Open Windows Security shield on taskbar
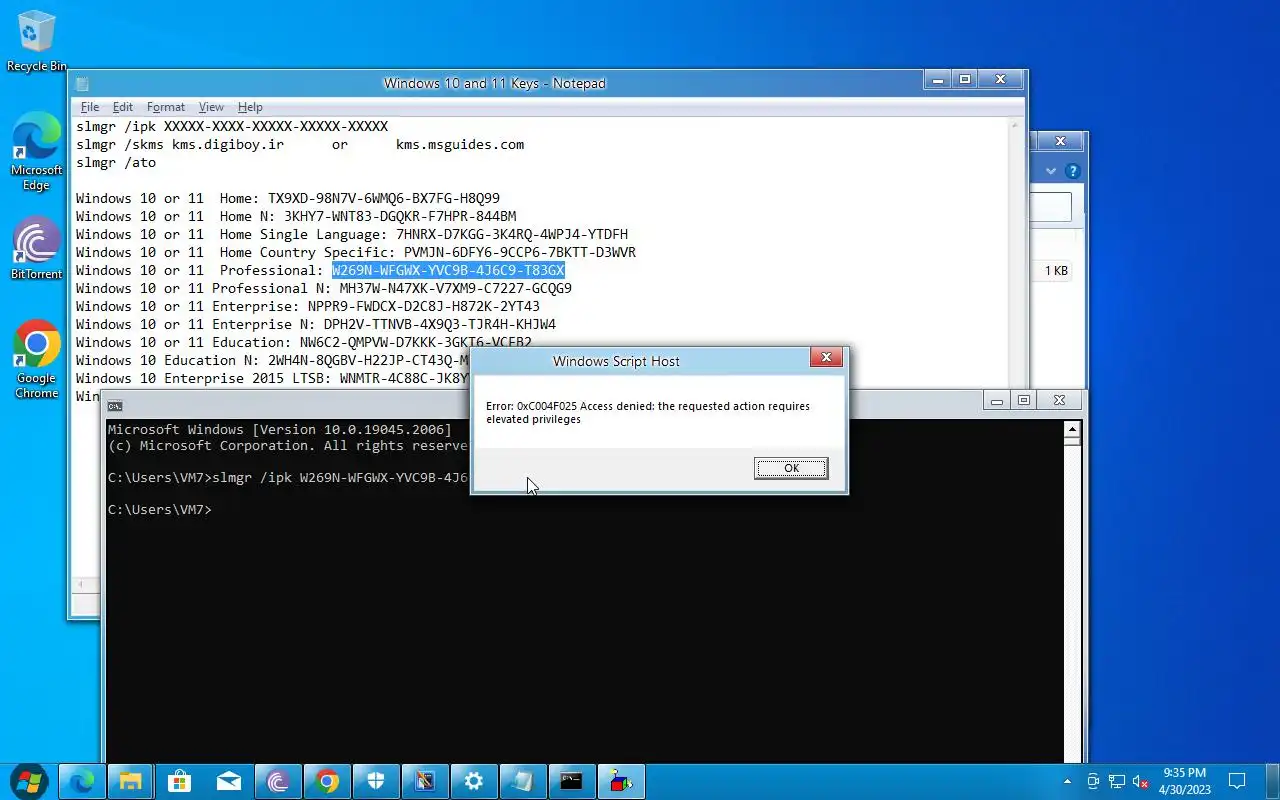 376,781
